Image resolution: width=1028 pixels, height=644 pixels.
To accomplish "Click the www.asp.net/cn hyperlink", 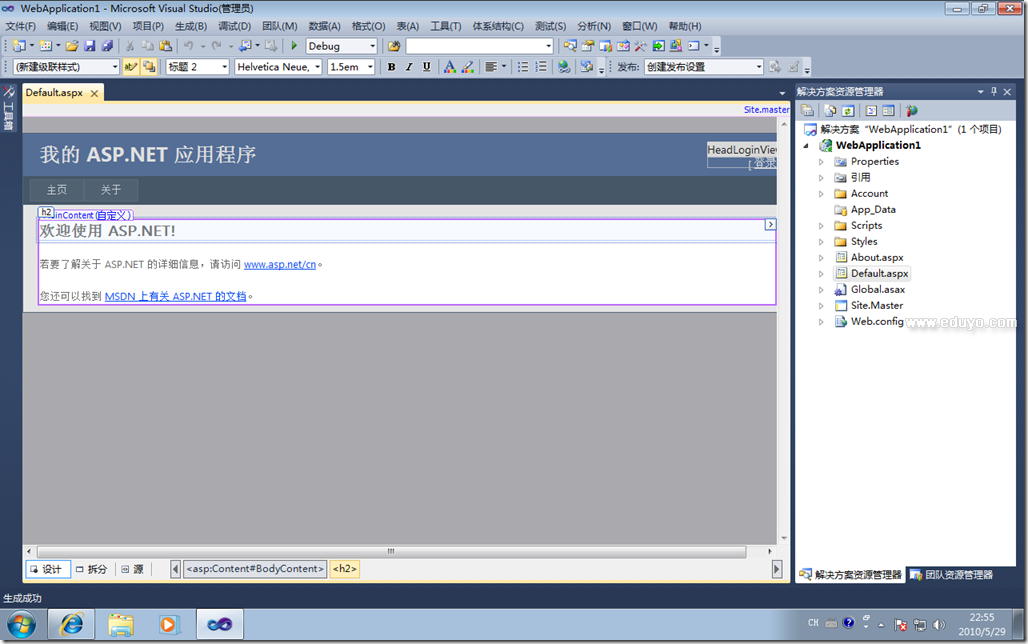I will [x=280, y=265].
